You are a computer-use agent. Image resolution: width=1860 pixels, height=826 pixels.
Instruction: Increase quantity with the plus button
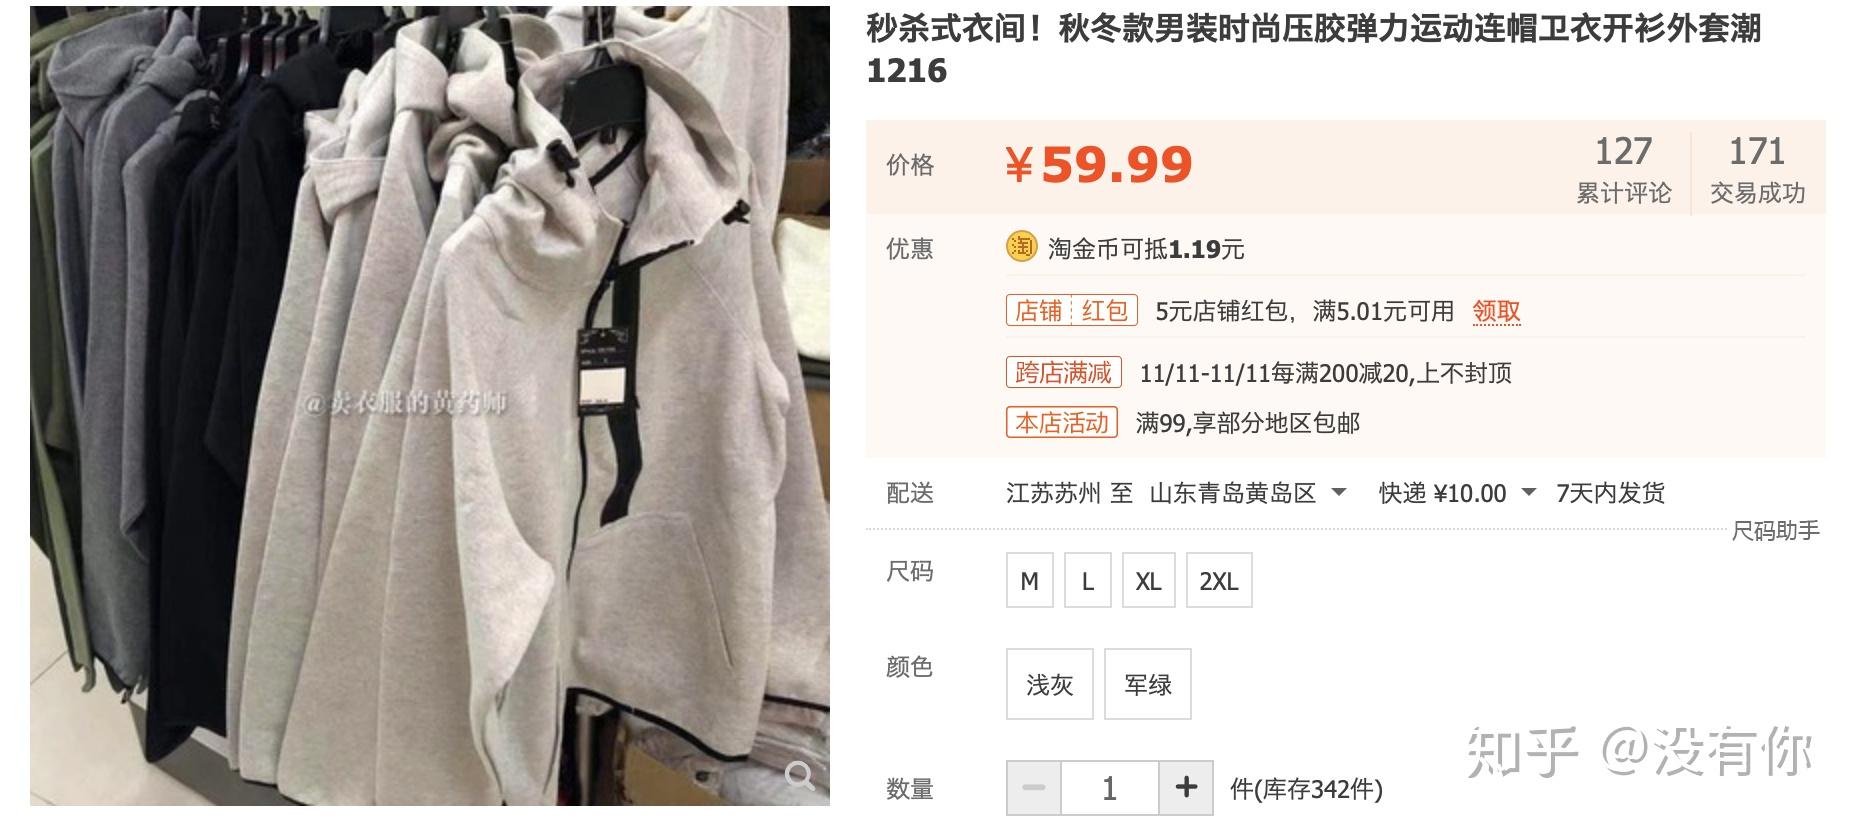(x=1186, y=788)
